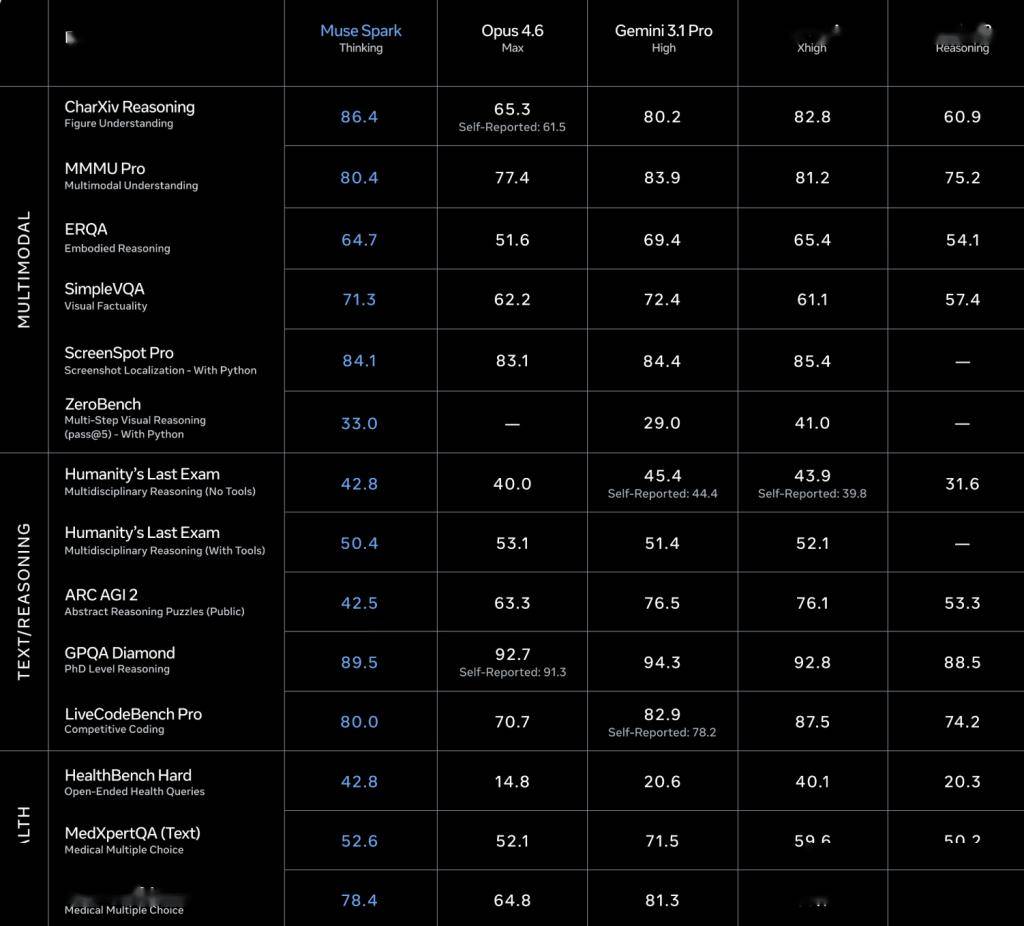Click Humanity's Last Exam (No Tools) label

[x=142, y=474]
